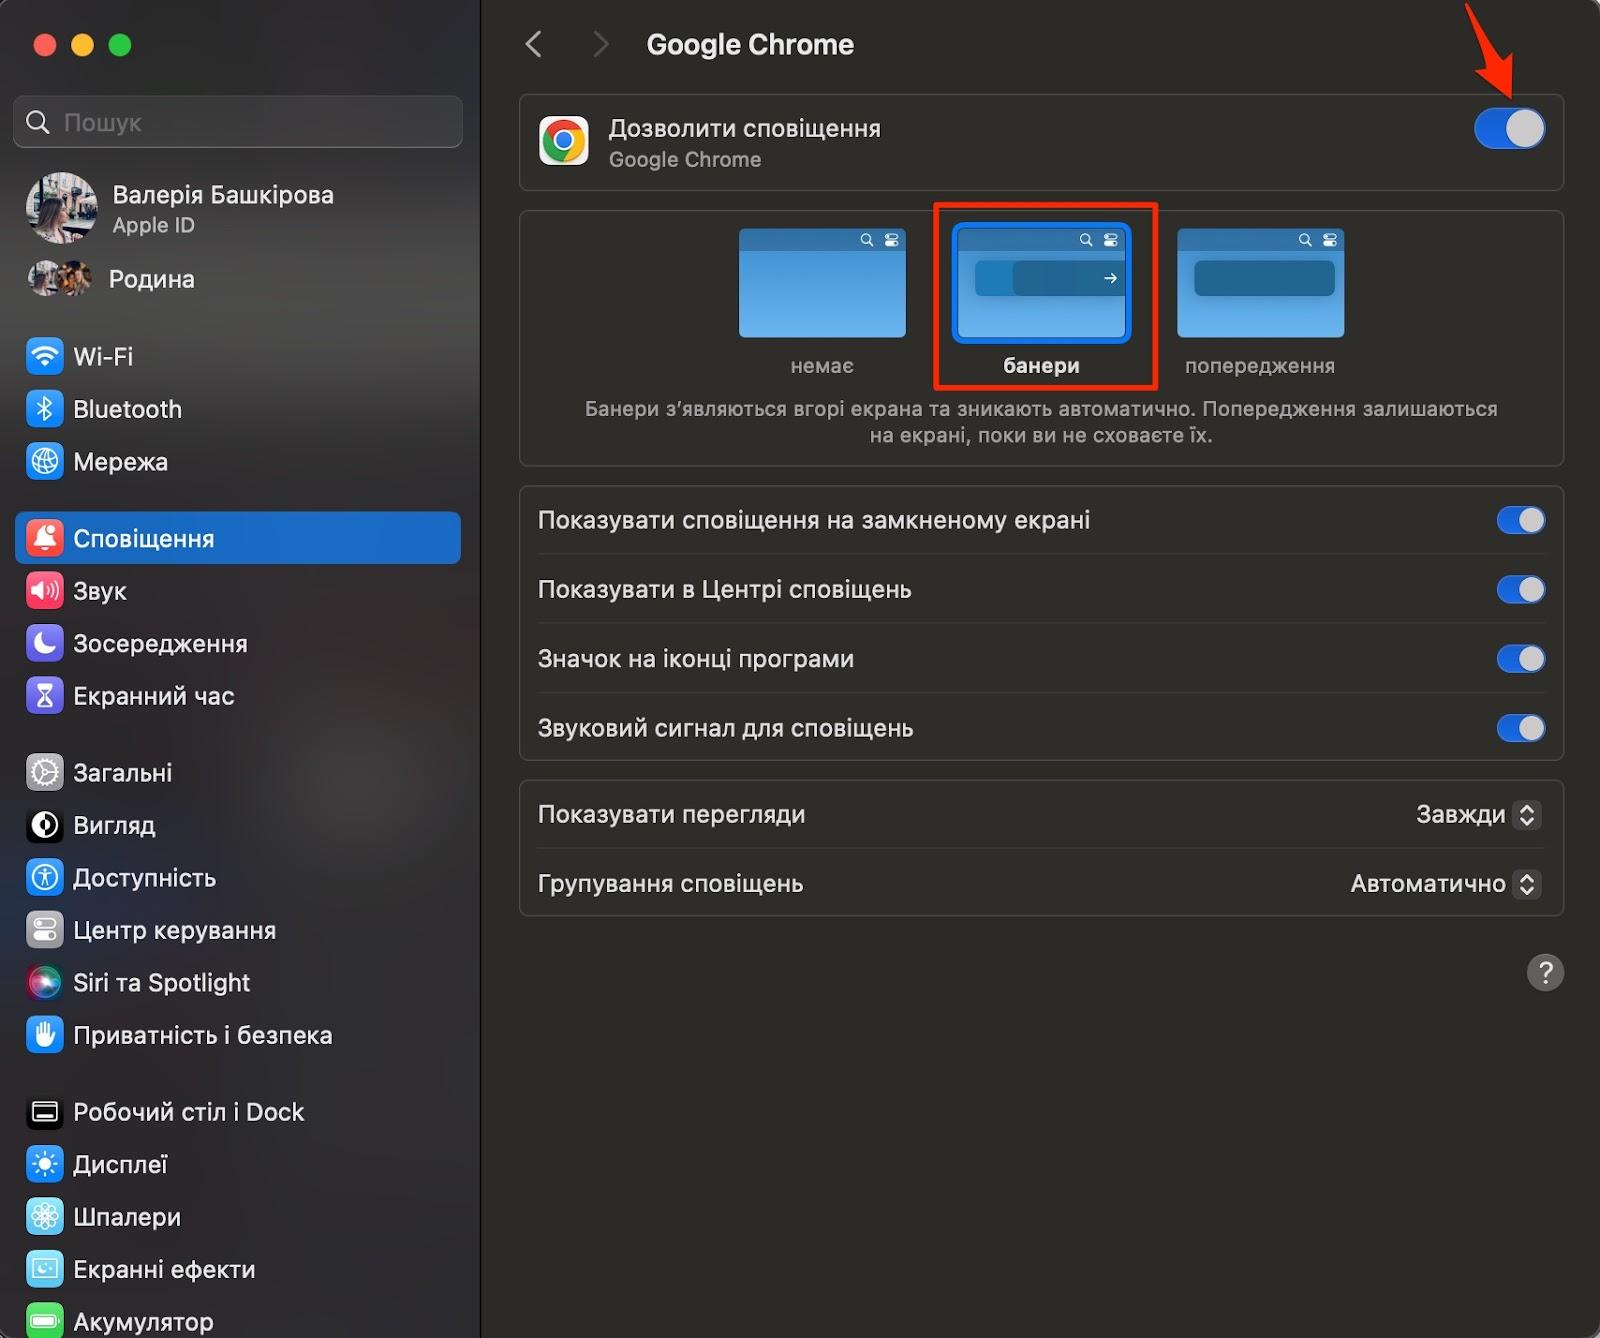The height and width of the screenshot is (1338, 1600).
Task: Open Показувати перегляди Завжди dropdown
Action: [1477, 815]
